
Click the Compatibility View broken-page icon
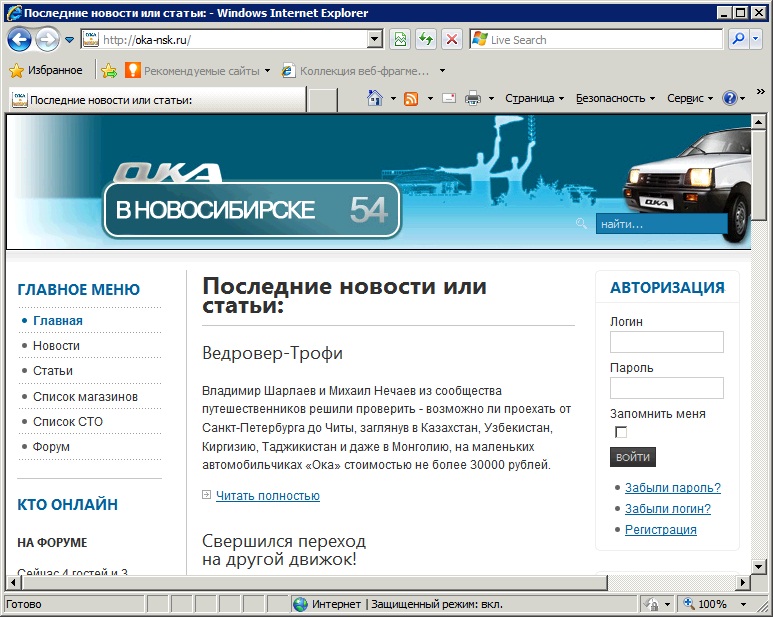pos(400,39)
